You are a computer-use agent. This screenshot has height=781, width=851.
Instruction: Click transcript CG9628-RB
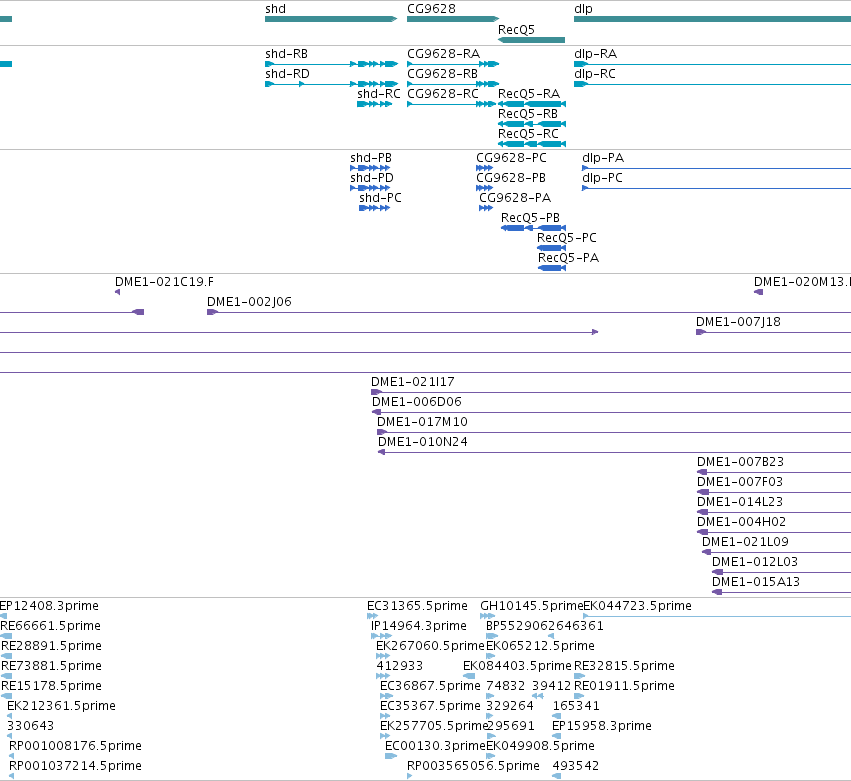[453, 84]
